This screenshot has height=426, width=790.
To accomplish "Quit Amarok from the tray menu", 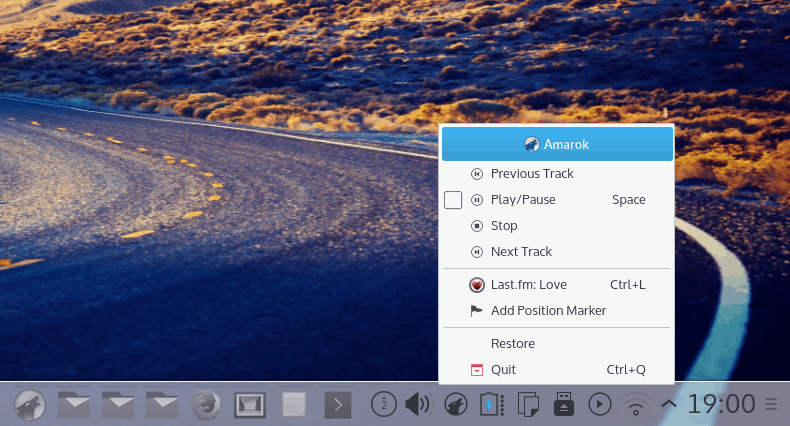I will (x=557, y=370).
